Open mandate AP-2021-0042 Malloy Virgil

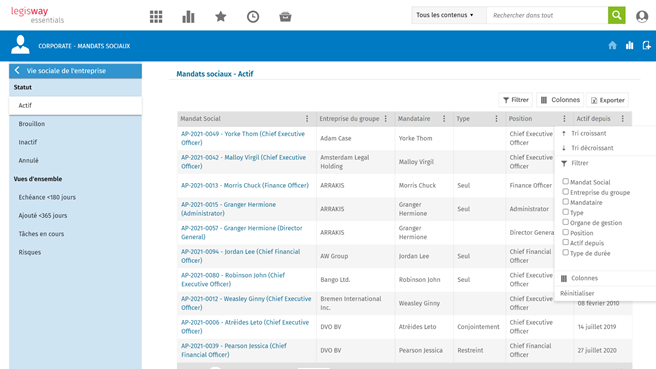243,162
